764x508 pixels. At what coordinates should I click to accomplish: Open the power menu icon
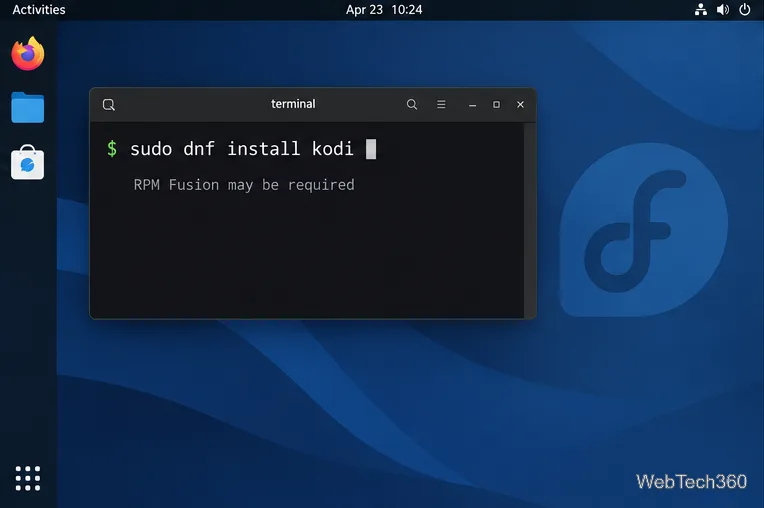click(745, 10)
